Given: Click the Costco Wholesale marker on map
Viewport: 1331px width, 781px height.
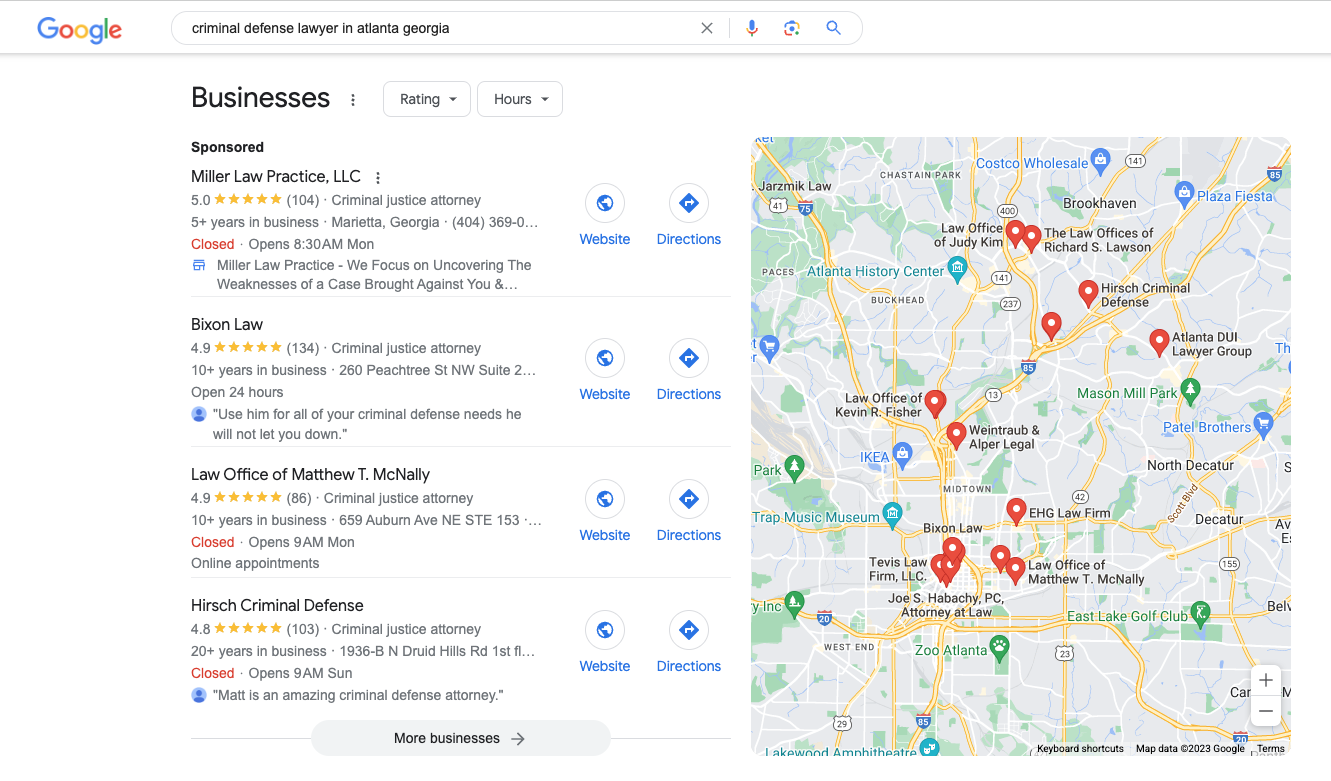Looking at the screenshot, I should pos(1101,159).
